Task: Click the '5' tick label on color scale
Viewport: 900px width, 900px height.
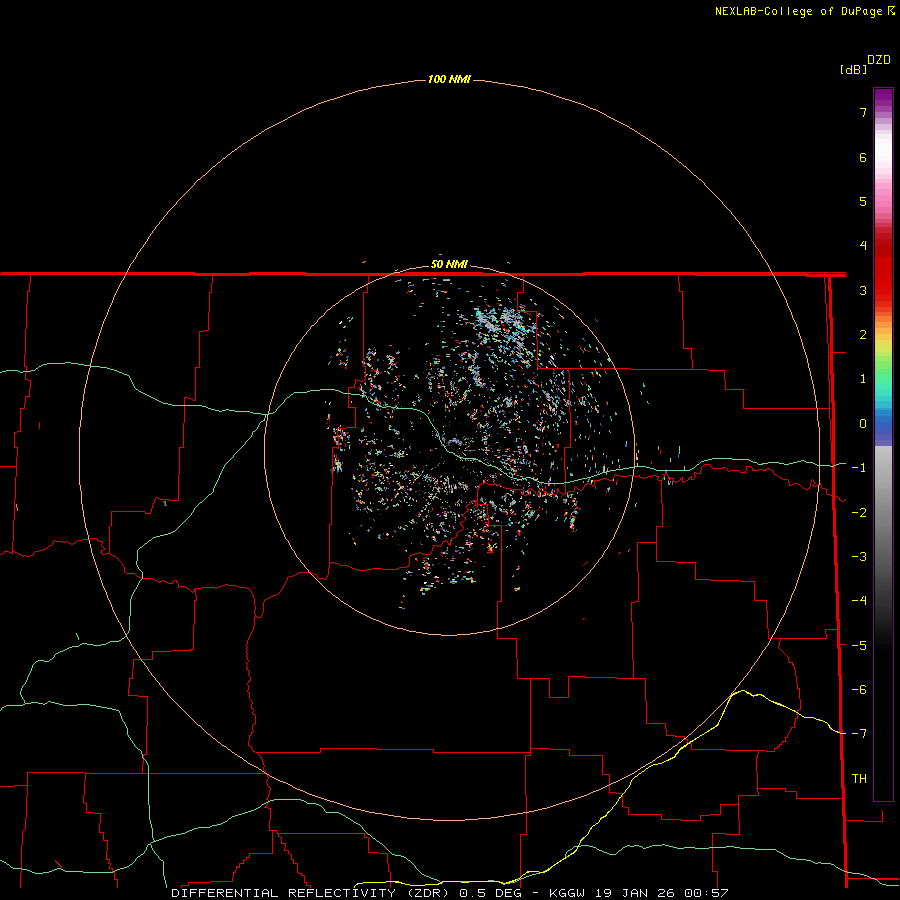Action: (863, 201)
